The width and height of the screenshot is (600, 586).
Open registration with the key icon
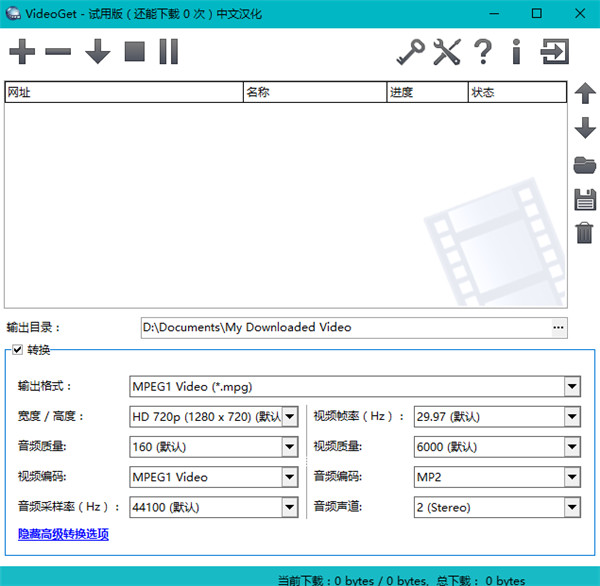pyautogui.click(x=410, y=52)
